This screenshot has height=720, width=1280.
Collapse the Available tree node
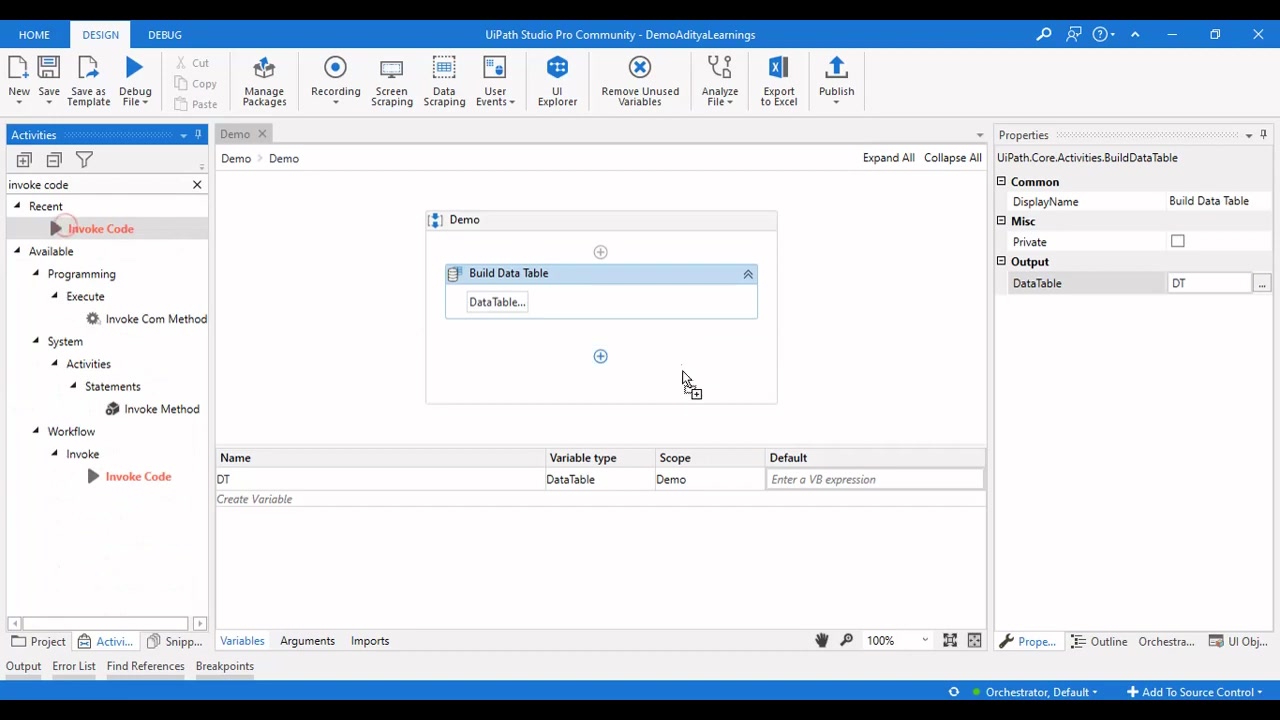[x=17, y=251]
